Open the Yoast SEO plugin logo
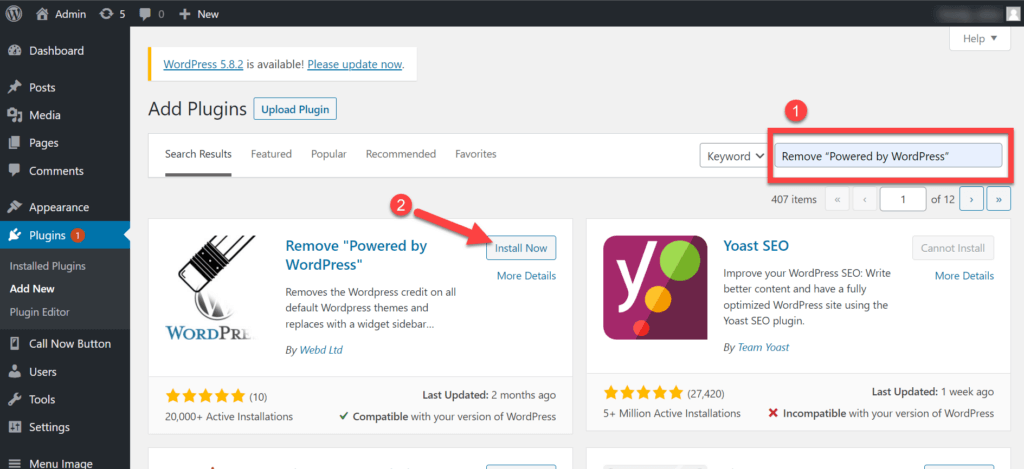The image size is (1024, 469). (655, 287)
